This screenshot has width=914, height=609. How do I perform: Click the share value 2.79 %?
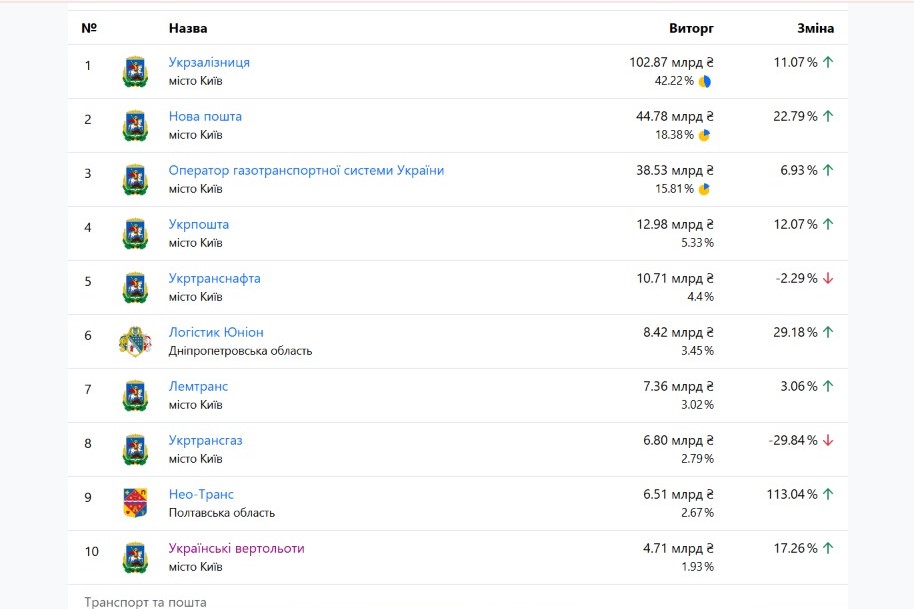coord(698,459)
